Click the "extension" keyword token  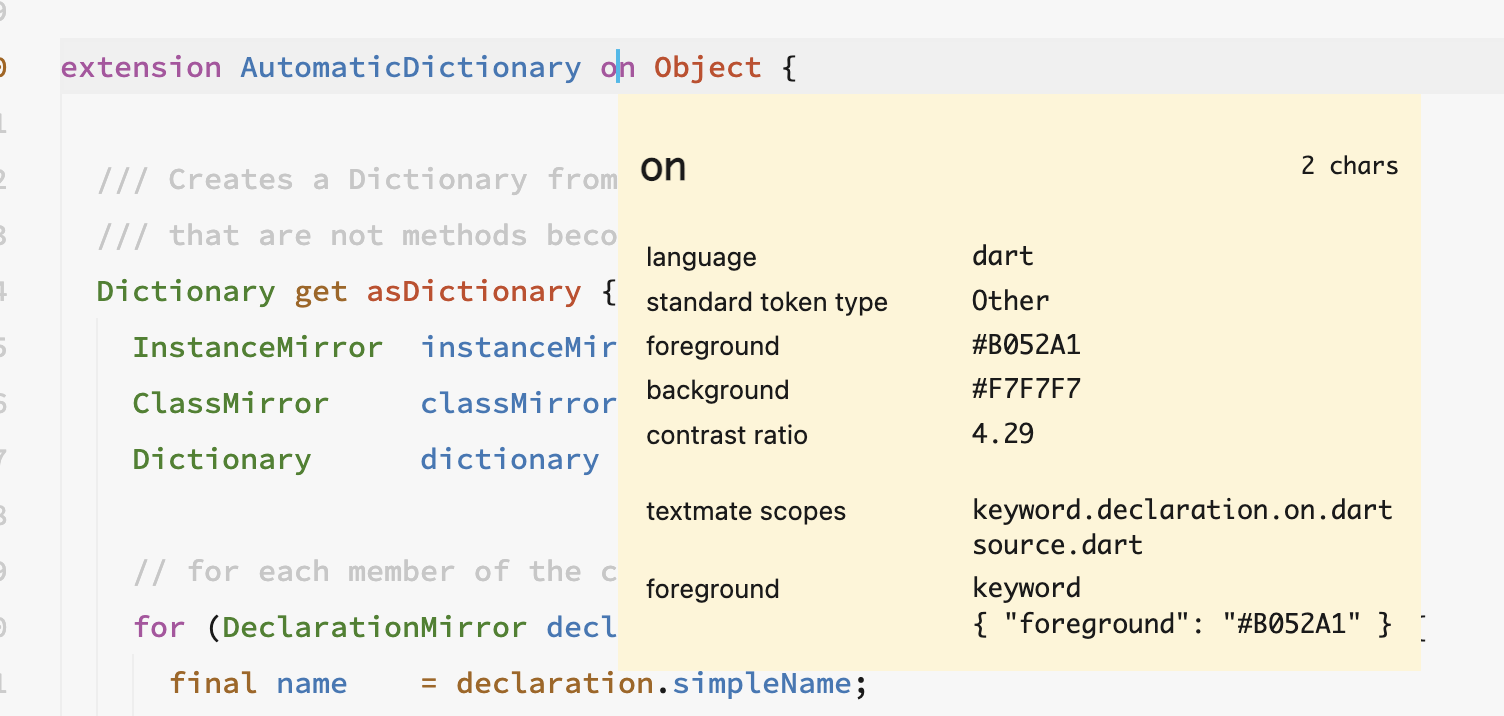[x=140, y=67]
